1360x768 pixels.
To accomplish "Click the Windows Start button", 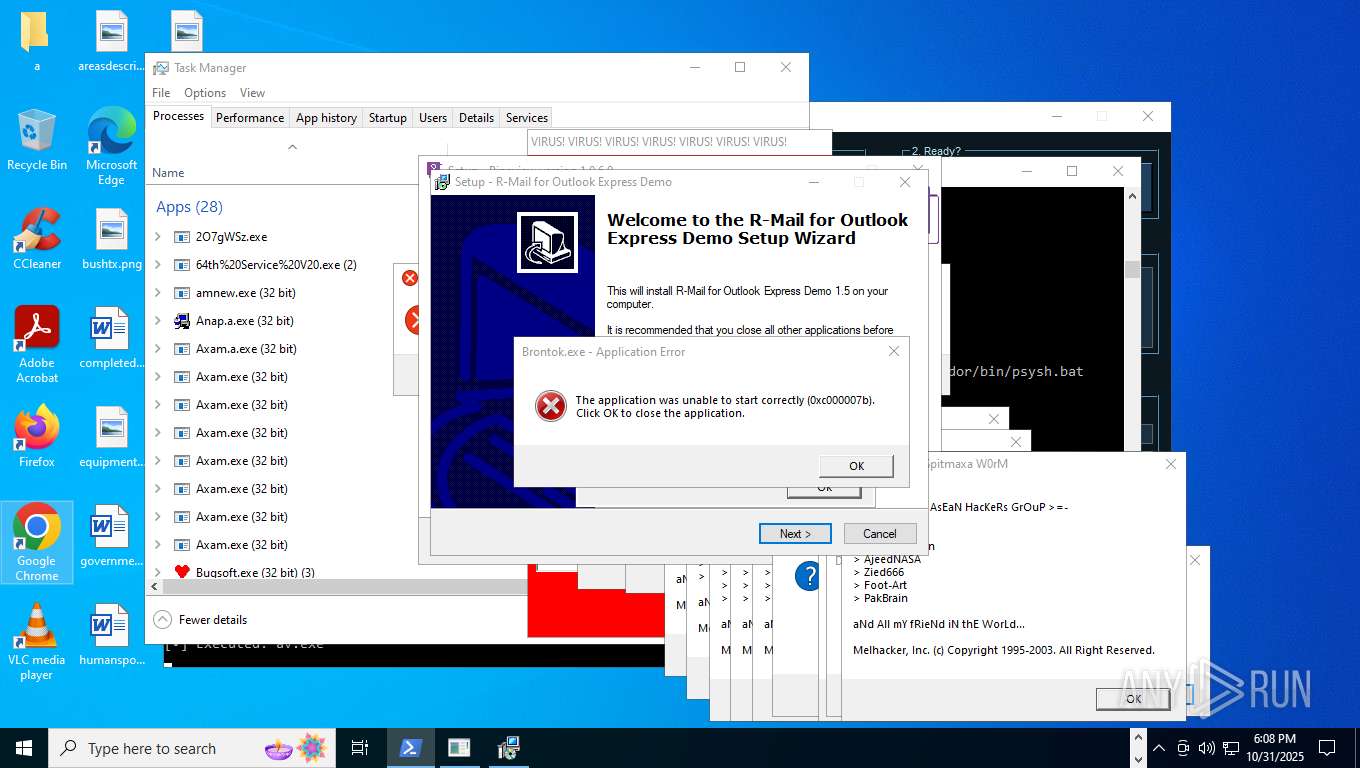I will click(24, 748).
